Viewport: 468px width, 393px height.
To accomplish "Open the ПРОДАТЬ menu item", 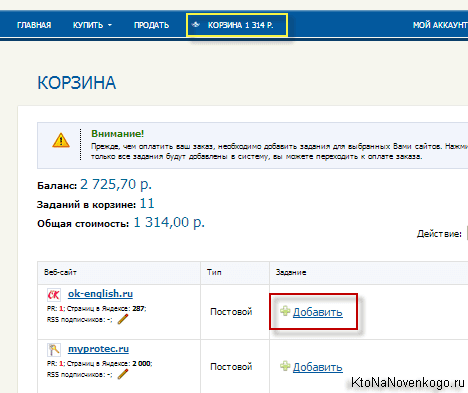I will [x=151, y=25].
